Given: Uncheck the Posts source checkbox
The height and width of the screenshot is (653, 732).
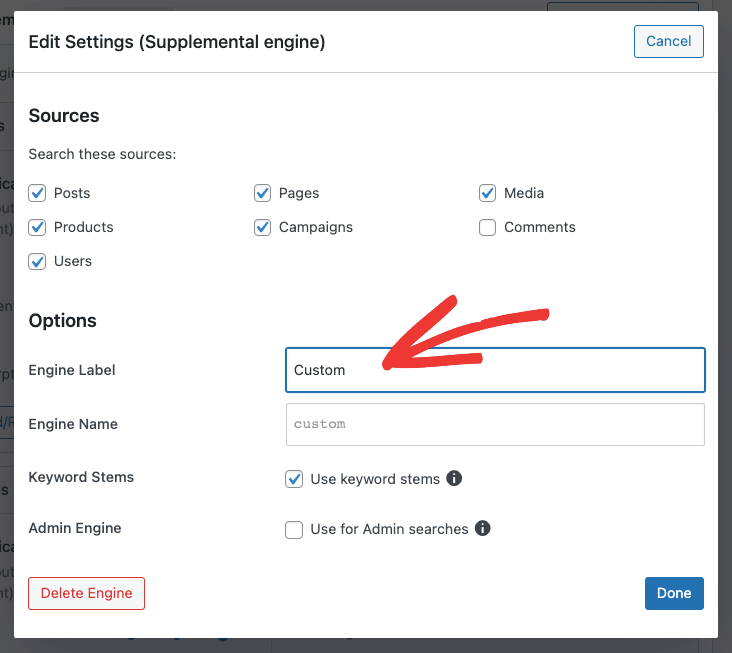Looking at the screenshot, I should click(x=38, y=193).
